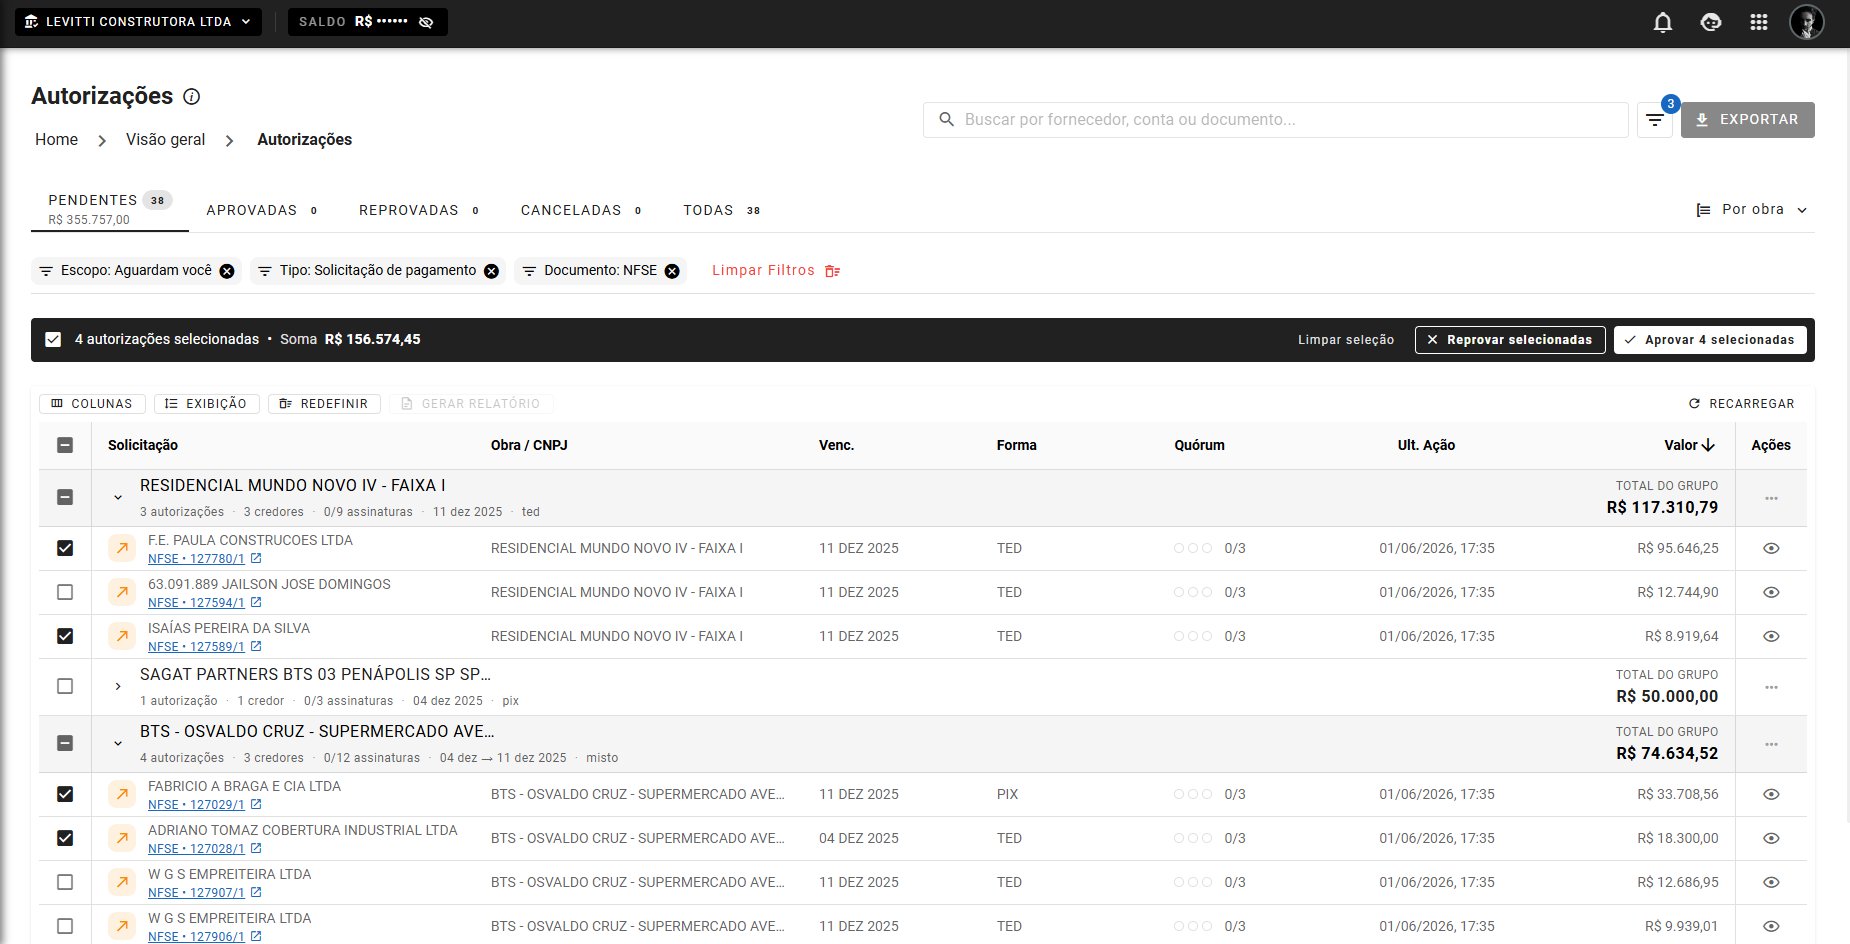Uncheck F.E. PAULA CONSTRUCOES LTDA checkbox
The height and width of the screenshot is (944, 1850).
(x=65, y=548)
